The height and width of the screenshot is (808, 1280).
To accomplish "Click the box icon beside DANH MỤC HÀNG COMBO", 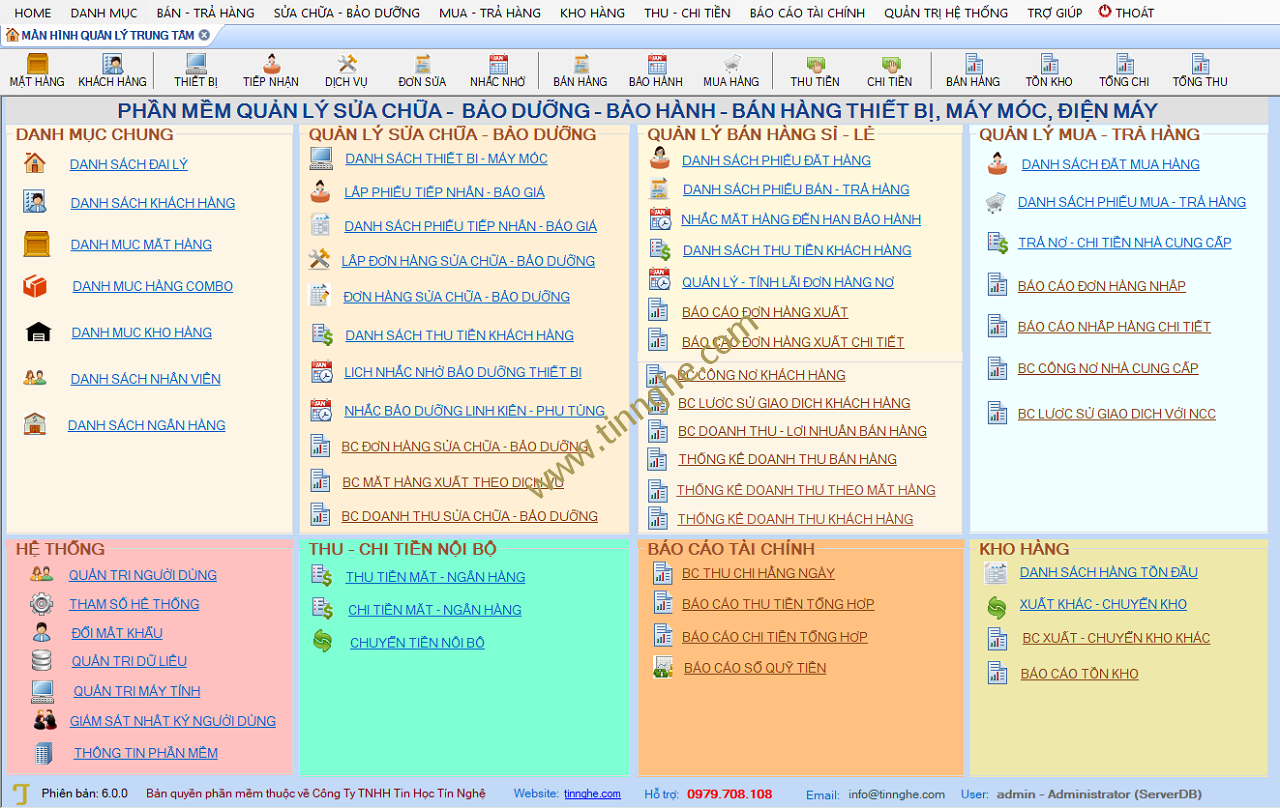I will pos(35,286).
